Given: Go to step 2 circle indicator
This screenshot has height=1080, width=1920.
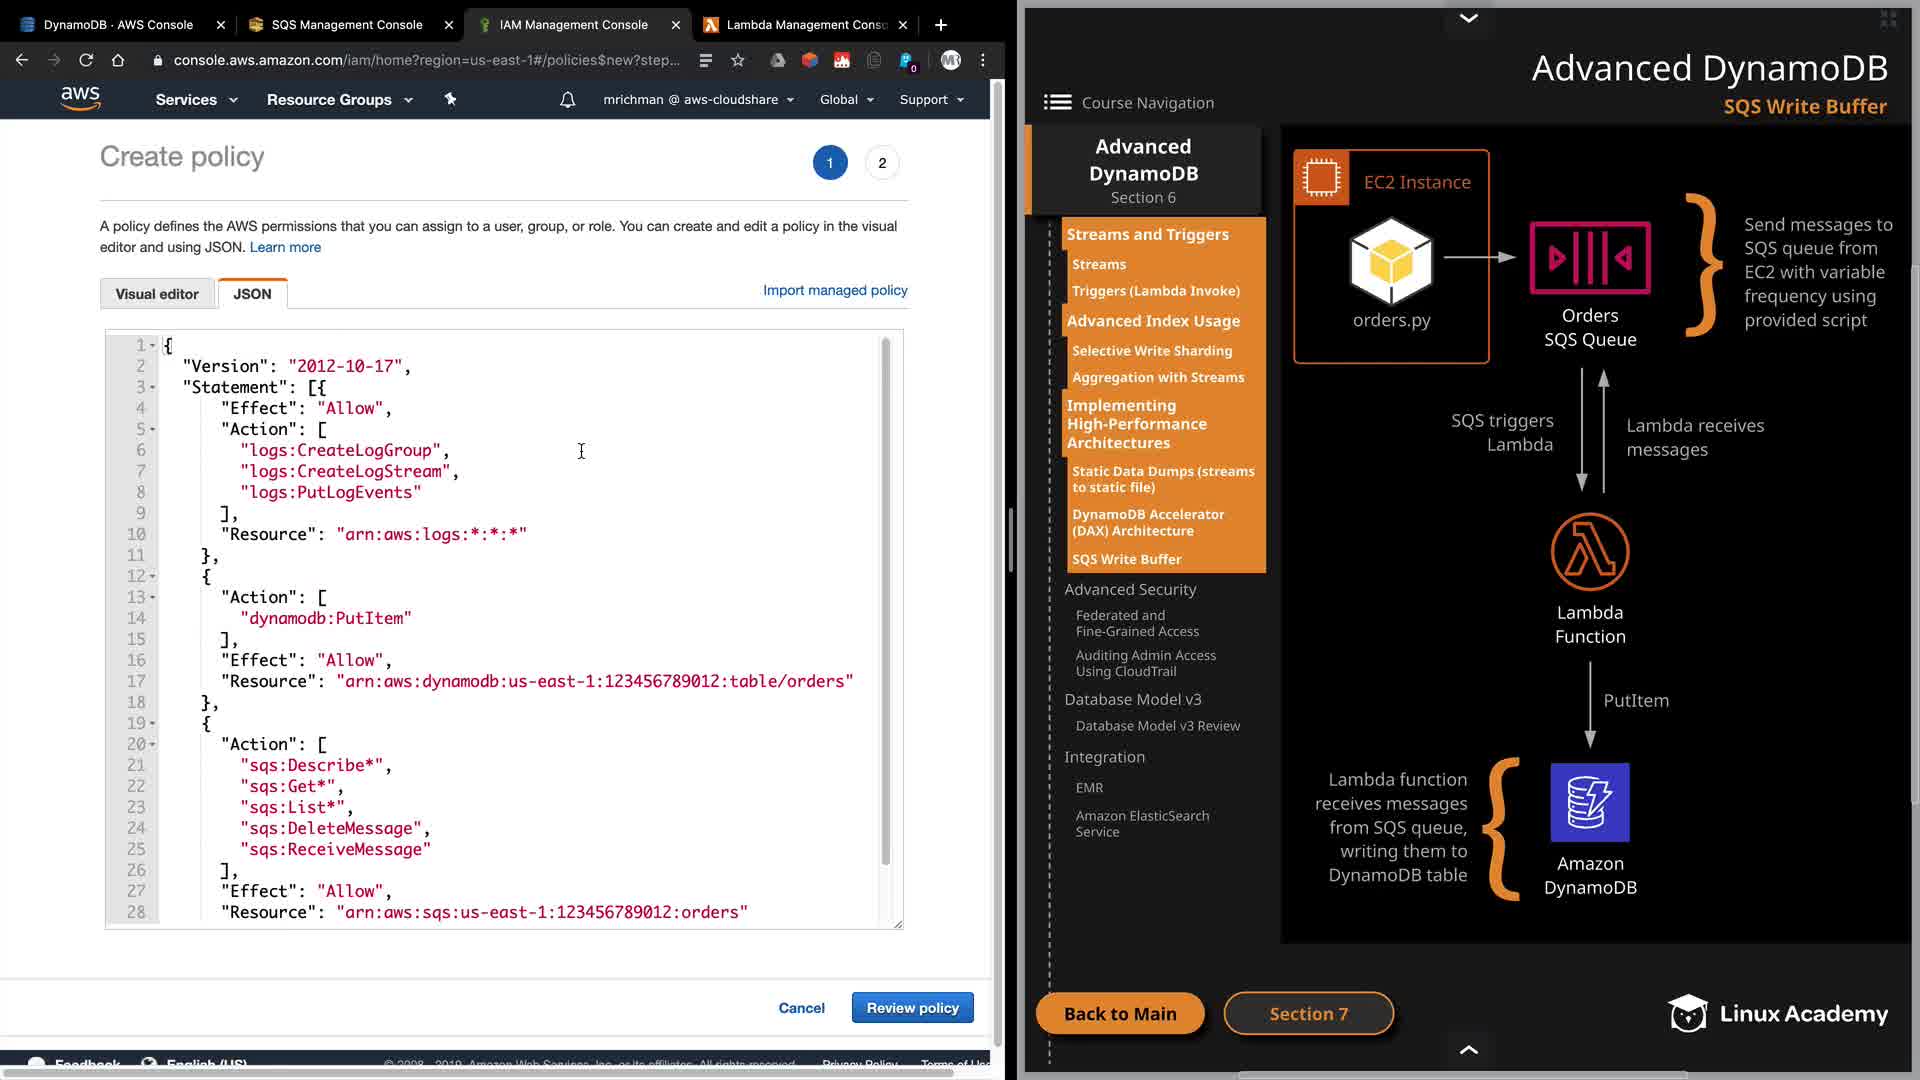Looking at the screenshot, I should (x=882, y=163).
